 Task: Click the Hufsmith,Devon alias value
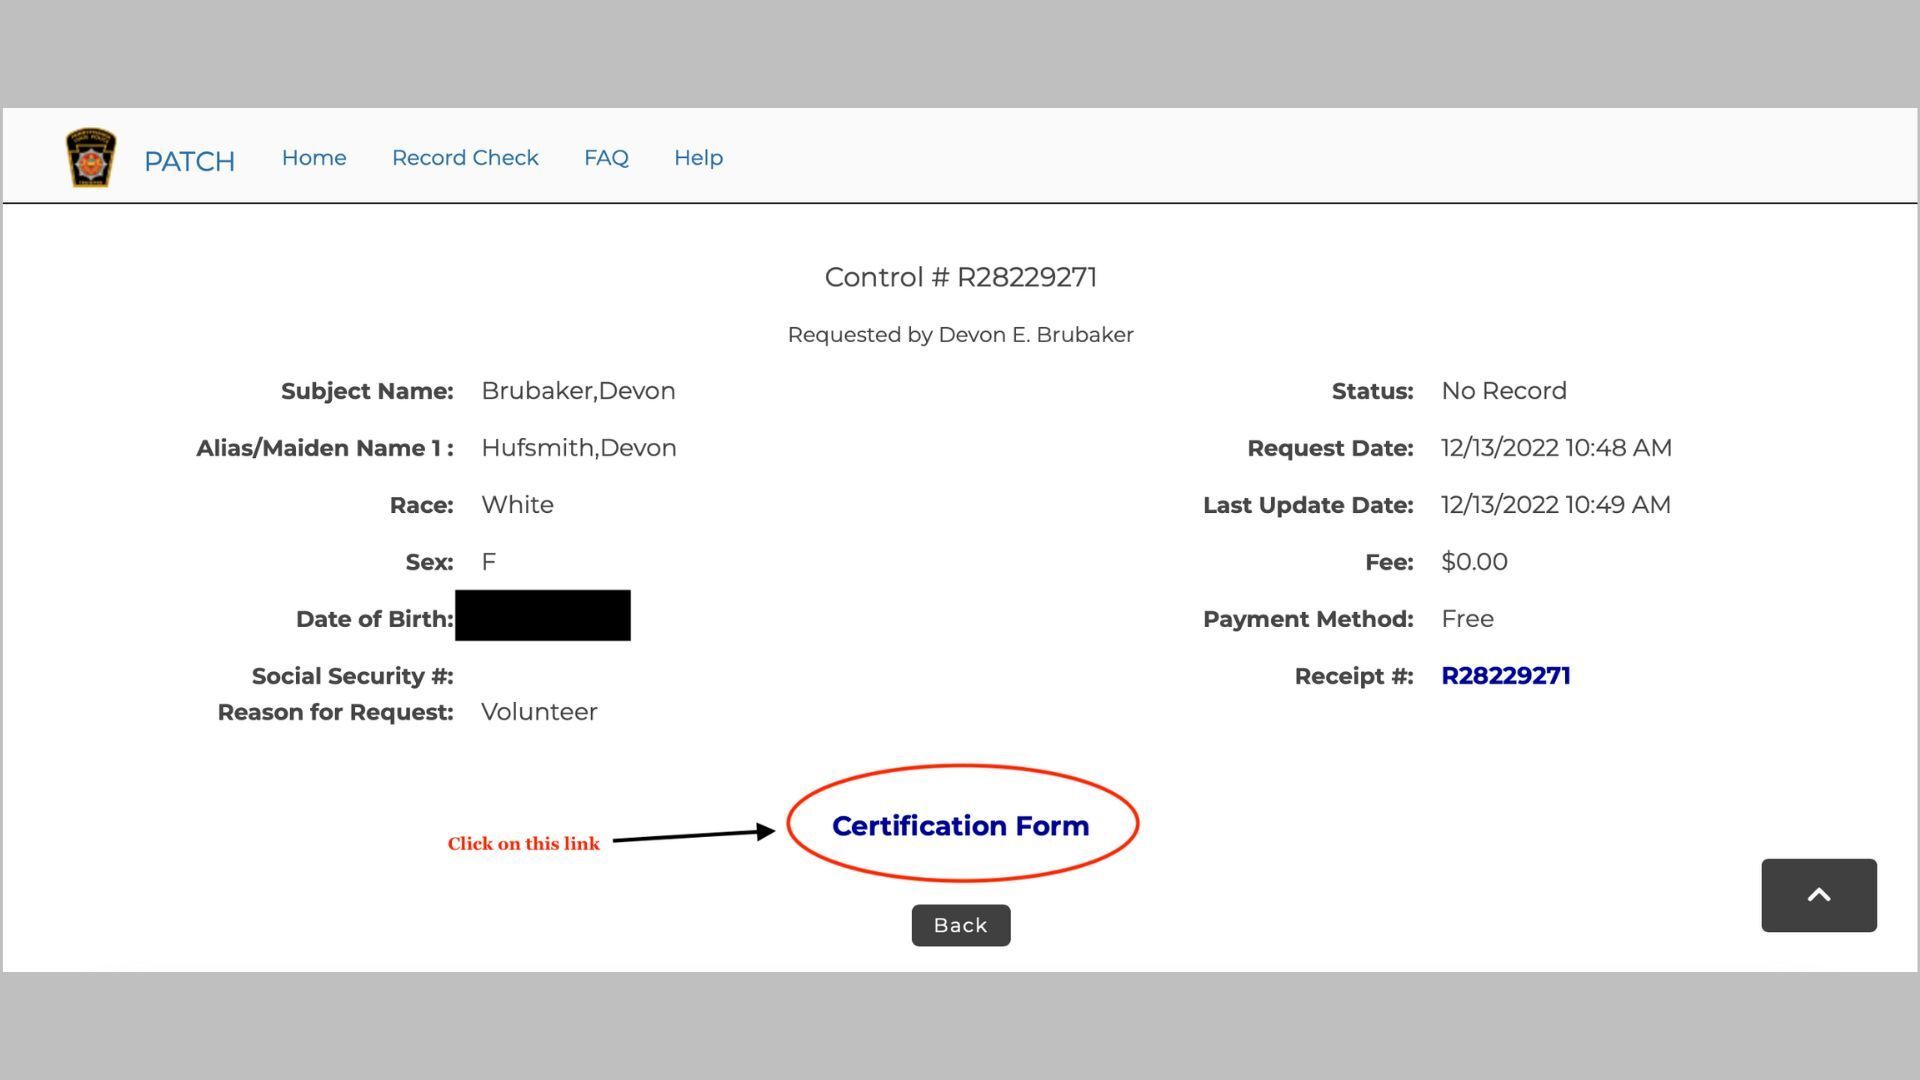pyautogui.click(x=579, y=448)
